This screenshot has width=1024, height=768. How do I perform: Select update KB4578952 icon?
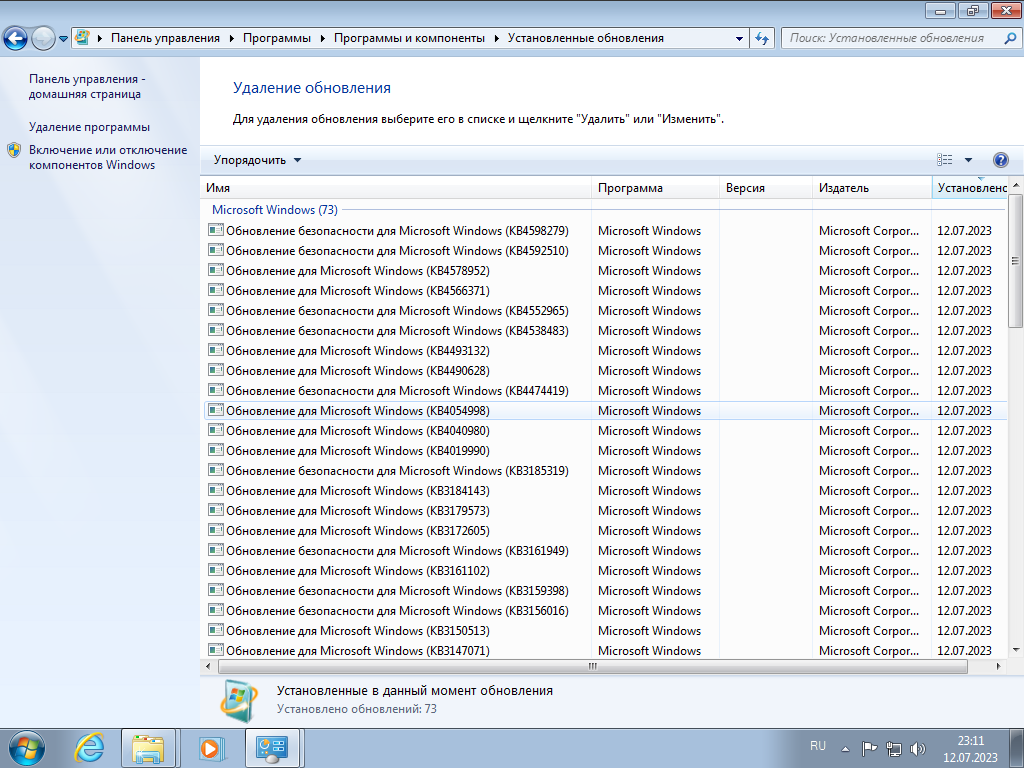tap(216, 270)
